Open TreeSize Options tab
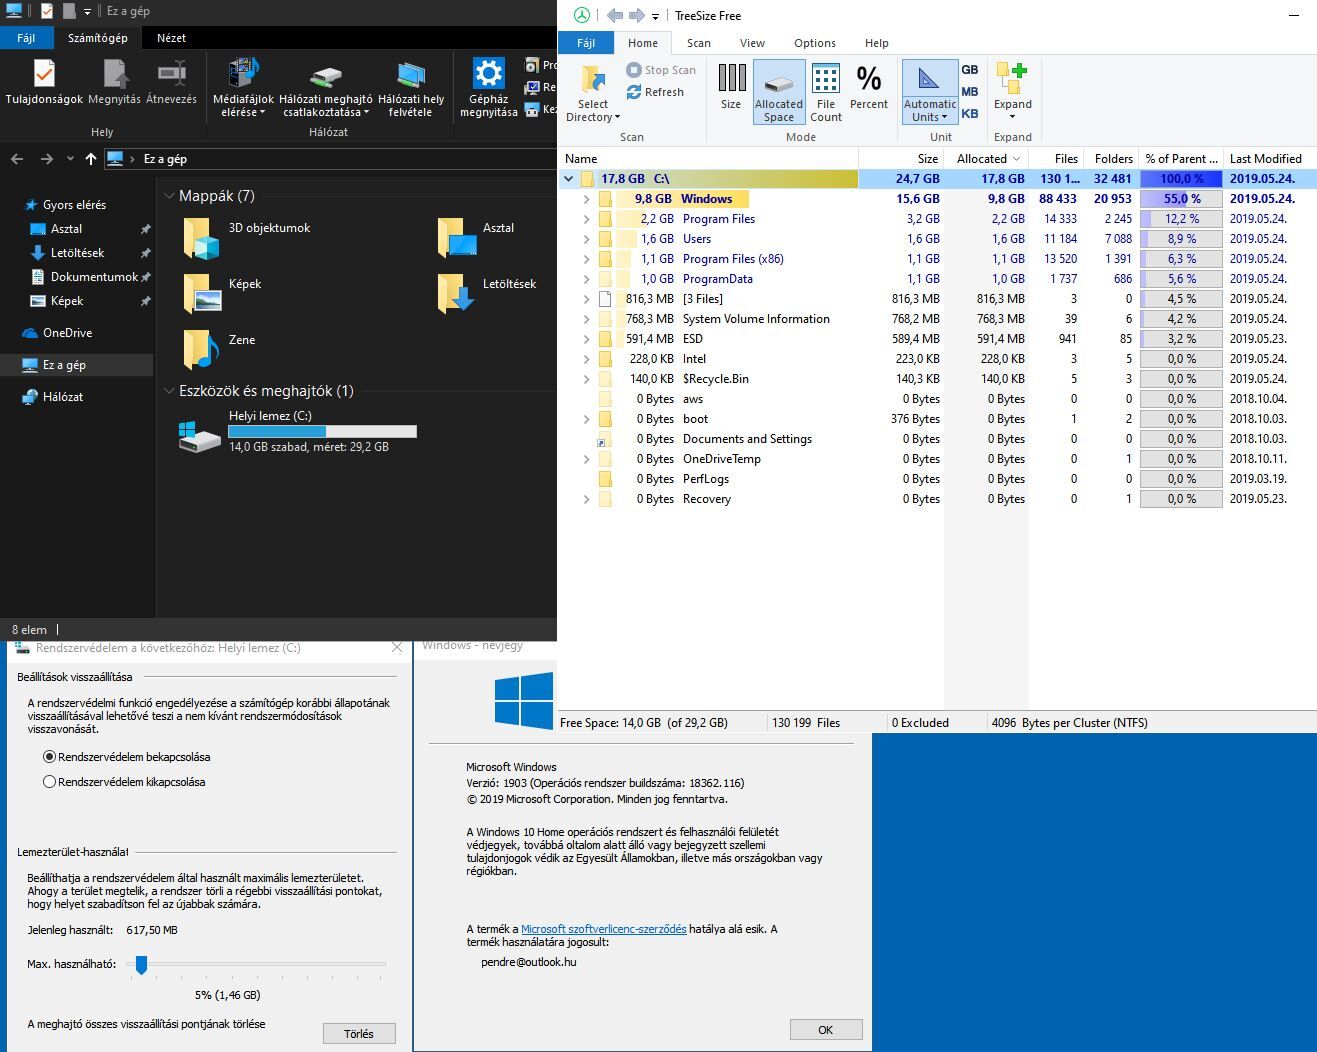 (x=815, y=43)
